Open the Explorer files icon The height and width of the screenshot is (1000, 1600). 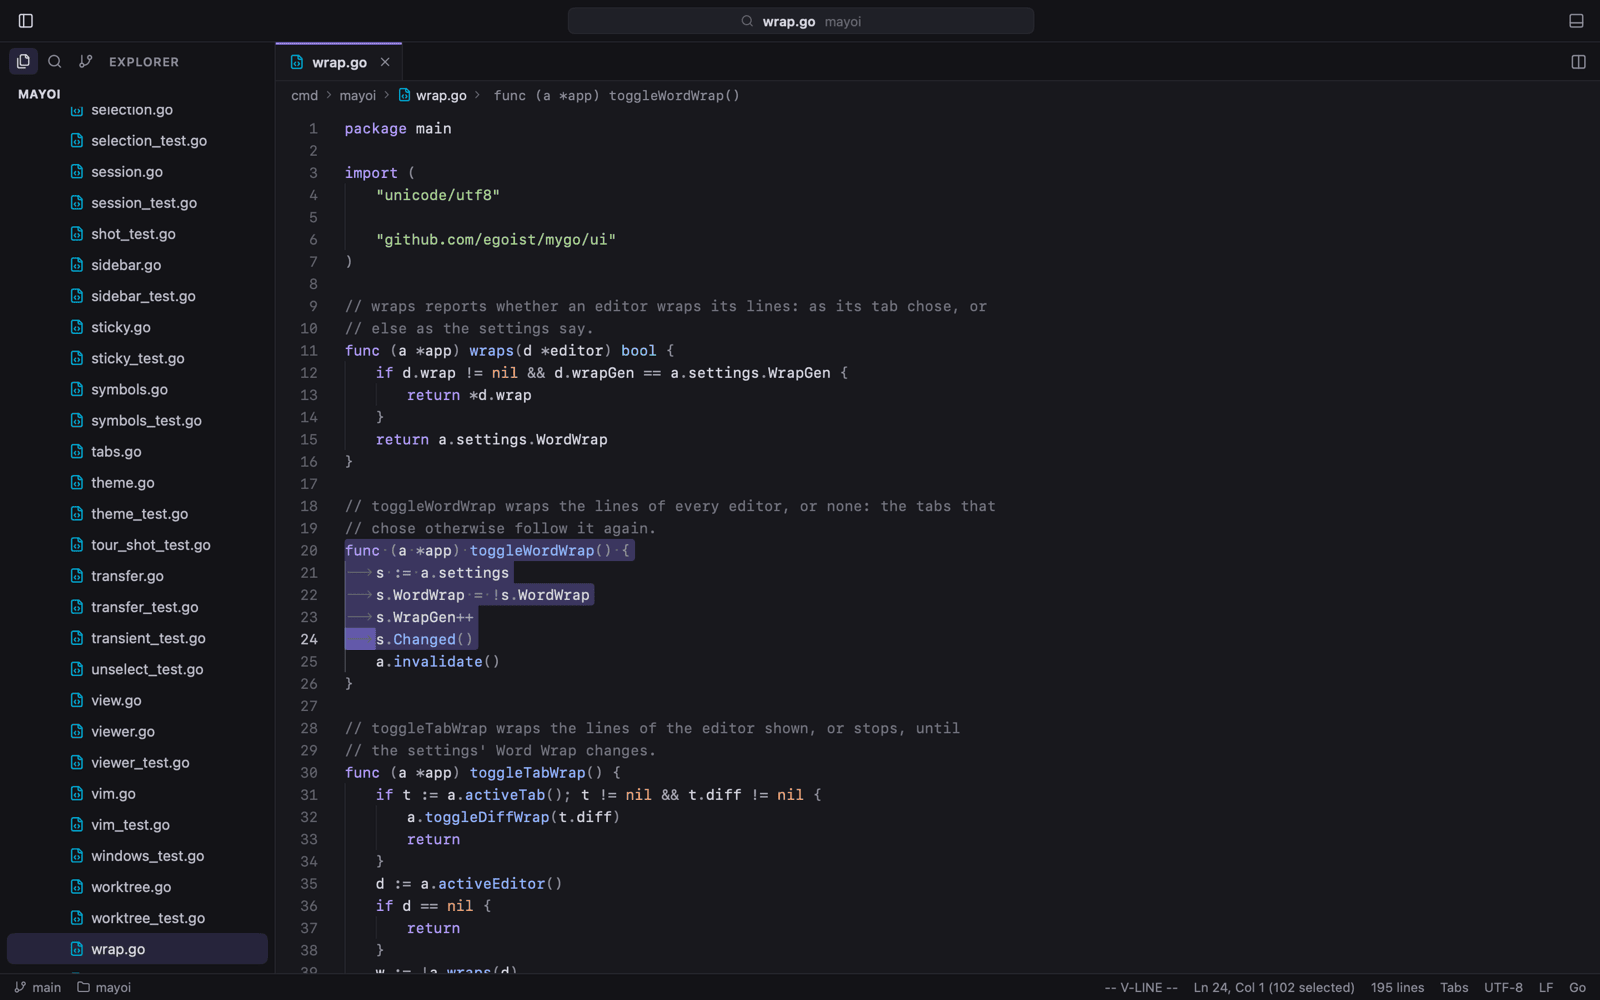coord(24,61)
